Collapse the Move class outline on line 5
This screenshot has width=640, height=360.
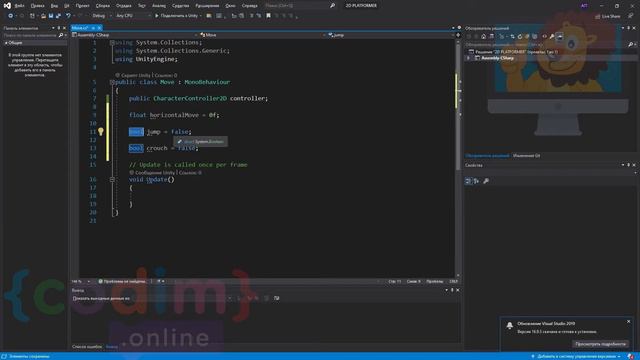point(112,82)
